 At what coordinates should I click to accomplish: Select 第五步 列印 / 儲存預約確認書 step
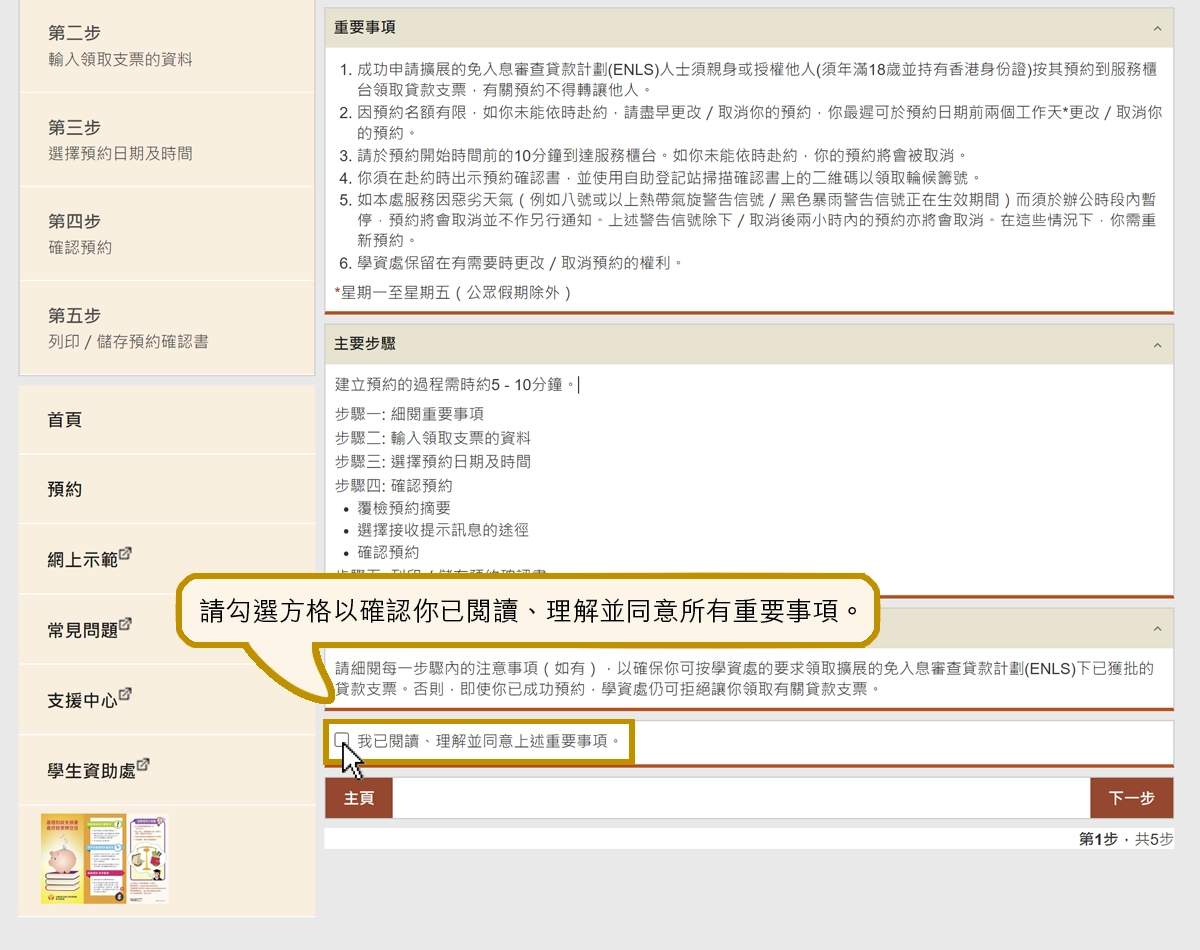click(x=166, y=328)
